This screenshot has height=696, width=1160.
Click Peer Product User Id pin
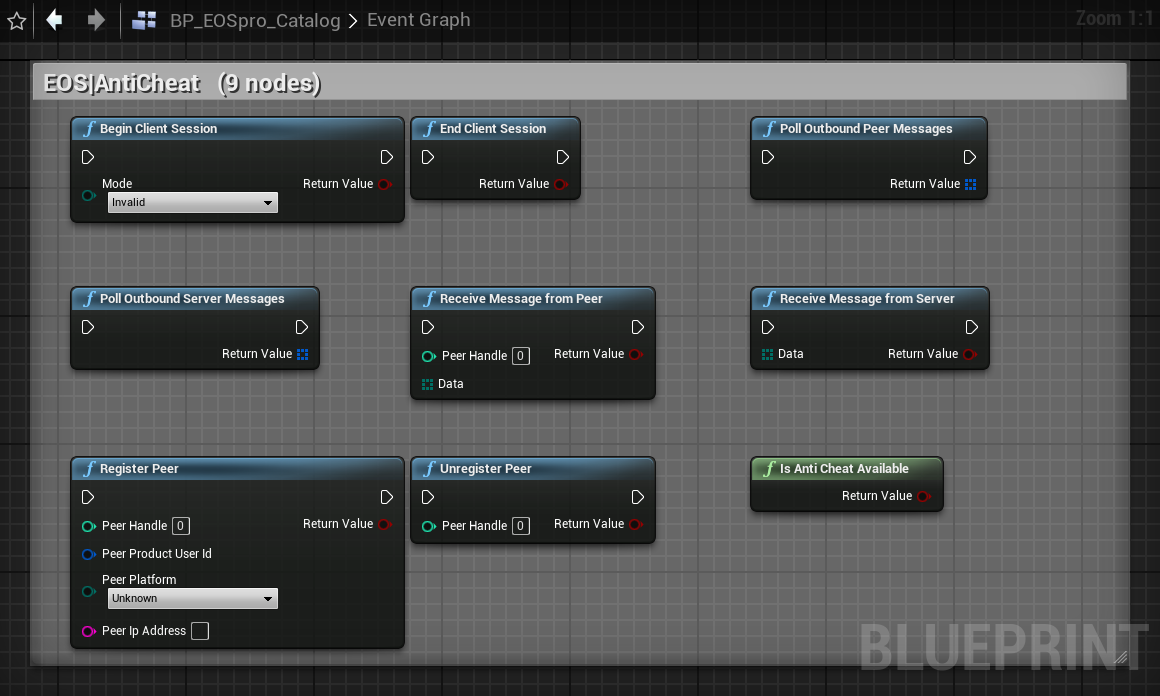click(89, 554)
